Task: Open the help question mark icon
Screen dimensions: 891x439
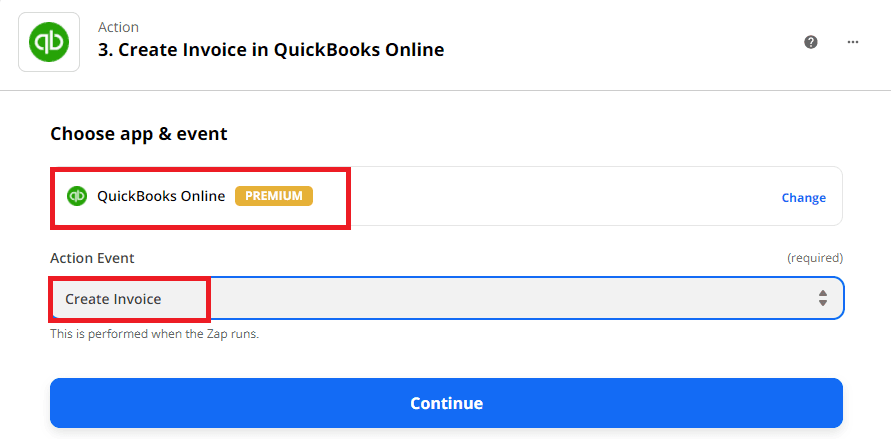Action: click(x=811, y=42)
